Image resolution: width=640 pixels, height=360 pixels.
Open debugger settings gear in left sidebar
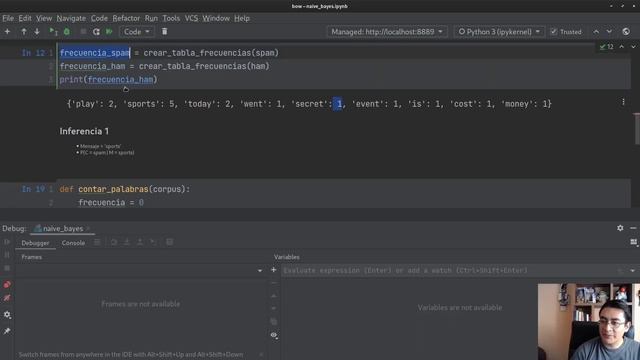7,315
